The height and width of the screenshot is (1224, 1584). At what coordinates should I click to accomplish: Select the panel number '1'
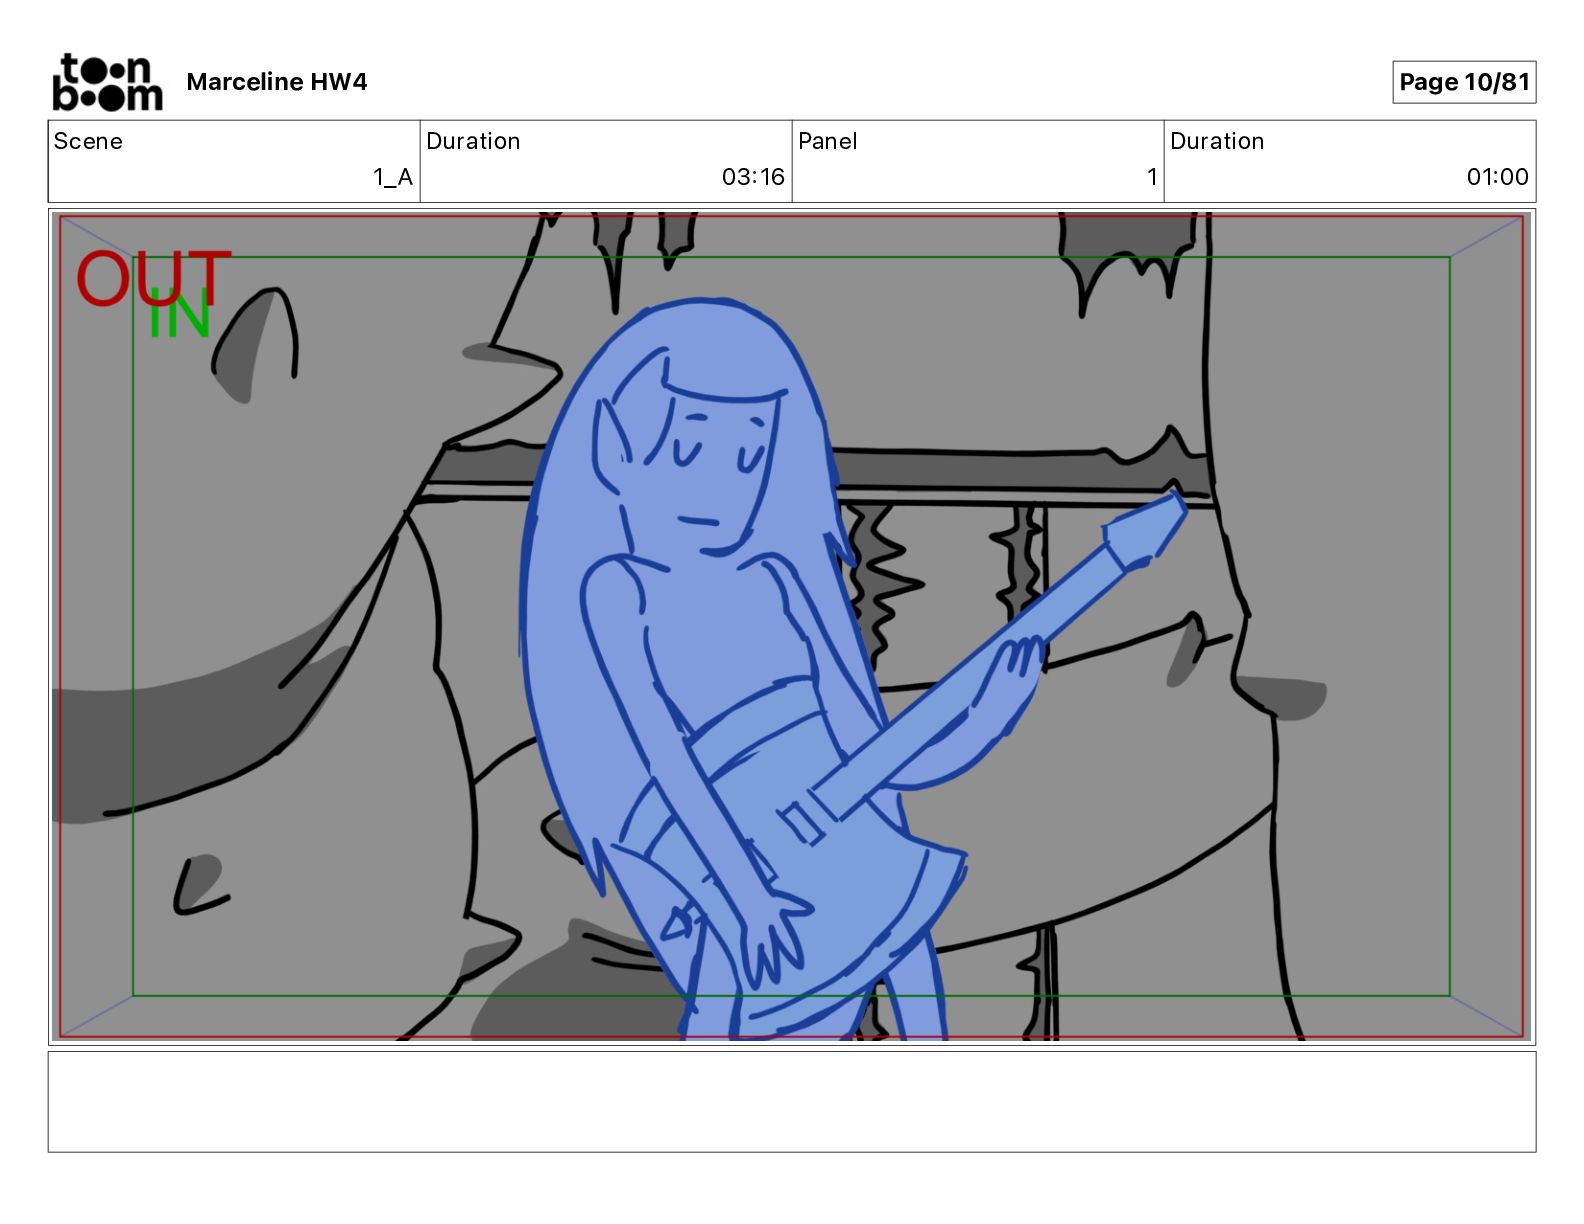(x=1152, y=177)
